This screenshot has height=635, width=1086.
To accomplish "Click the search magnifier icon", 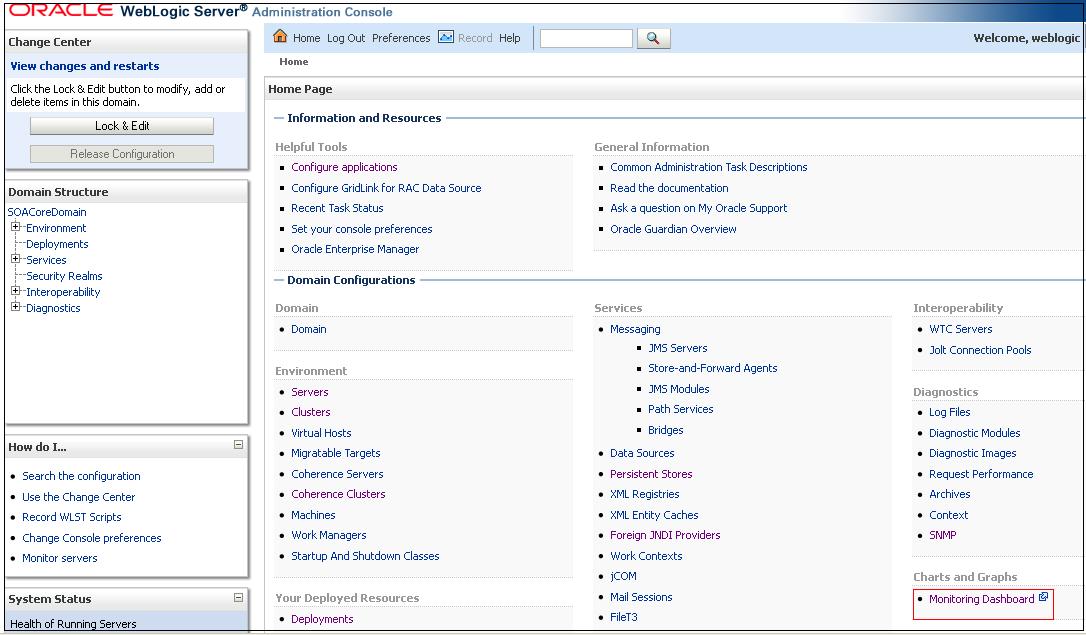I will tap(655, 39).
